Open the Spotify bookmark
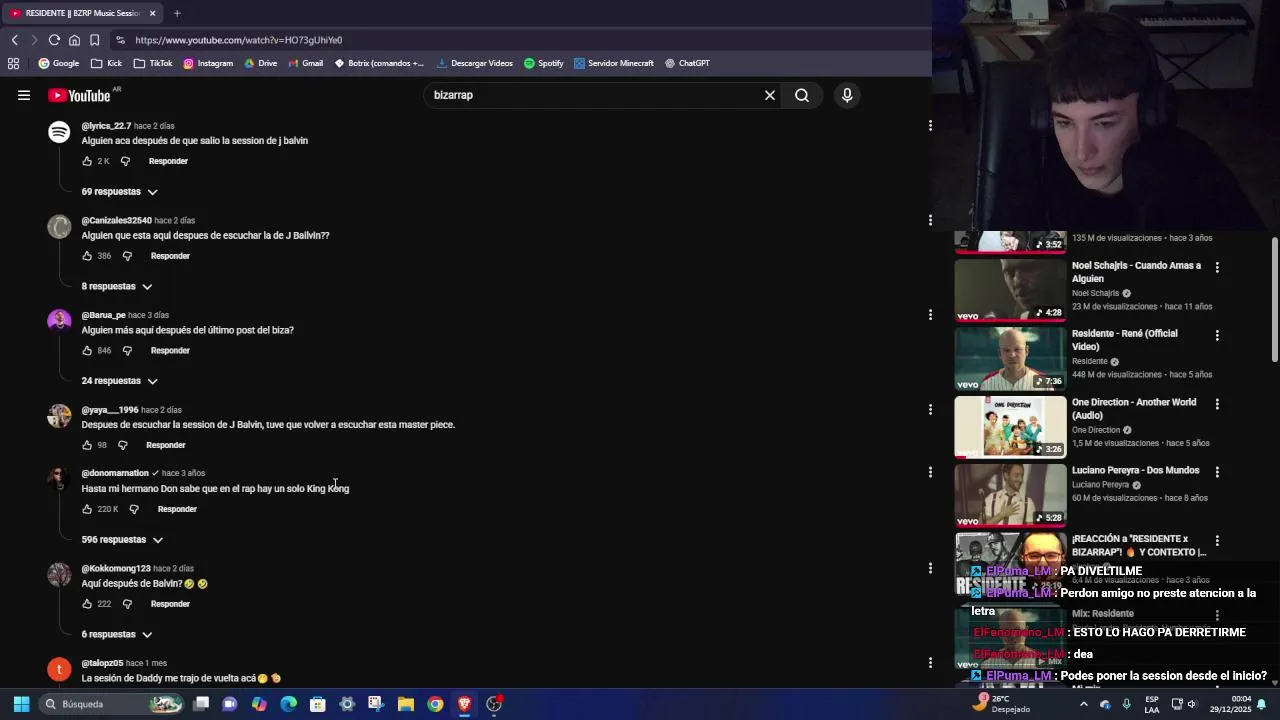This screenshot has height=720, width=1280. point(544,63)
